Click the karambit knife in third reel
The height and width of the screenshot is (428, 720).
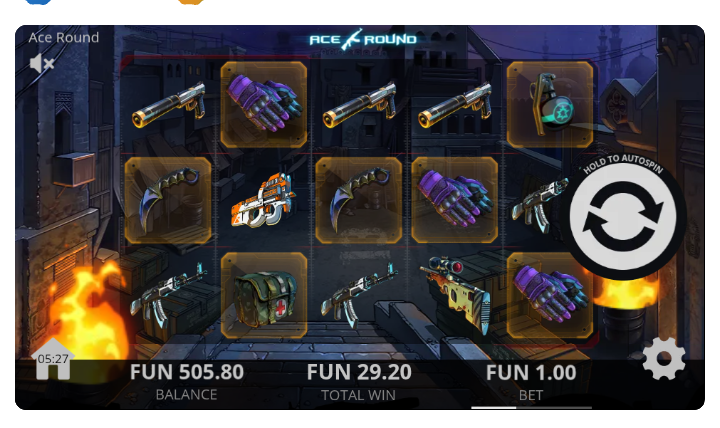359,200
